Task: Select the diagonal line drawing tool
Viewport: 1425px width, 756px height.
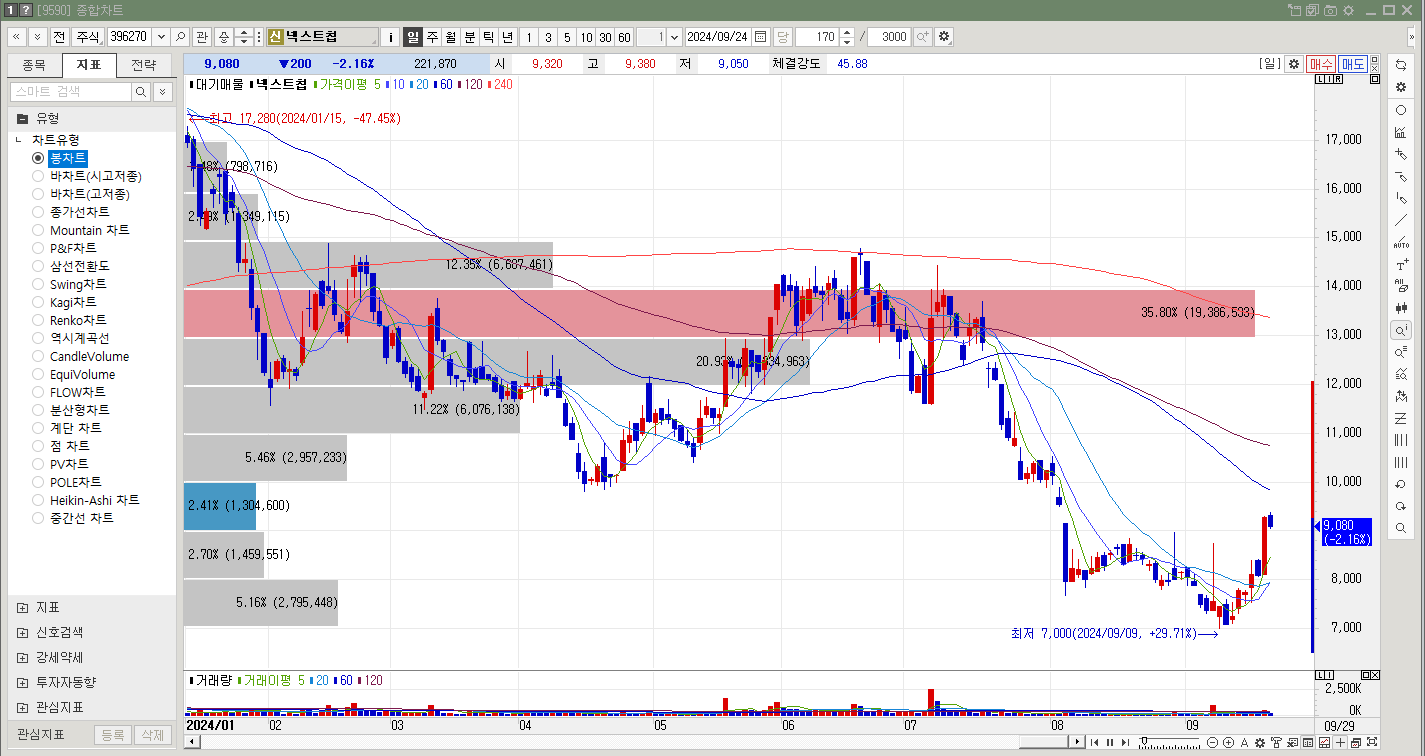Action: (x=1401, y=220)
